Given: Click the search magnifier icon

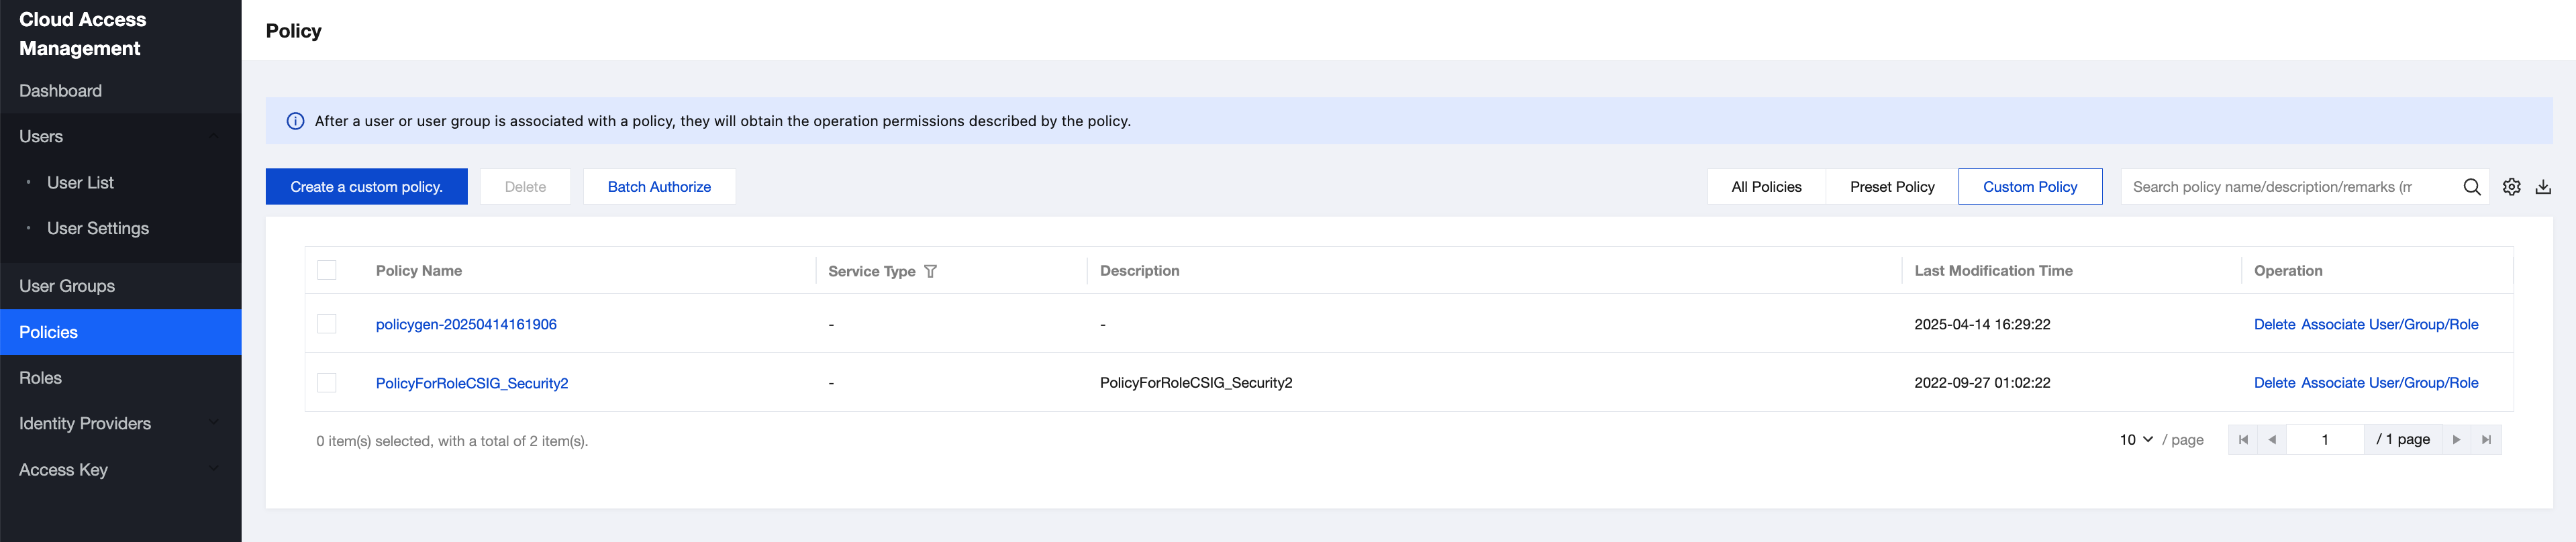Looking at the screenshot, I should click(x=2471, y=187).
